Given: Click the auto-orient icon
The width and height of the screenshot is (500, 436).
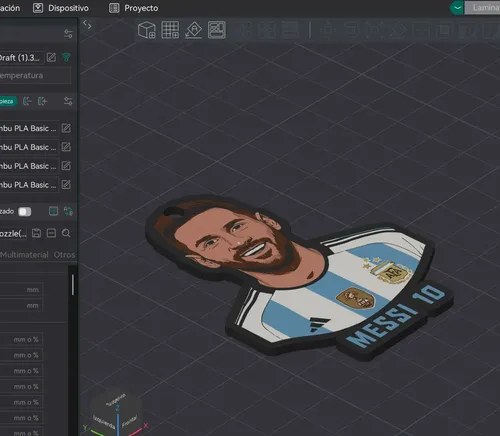Looking at the screenshot, I should coord(194,30).
